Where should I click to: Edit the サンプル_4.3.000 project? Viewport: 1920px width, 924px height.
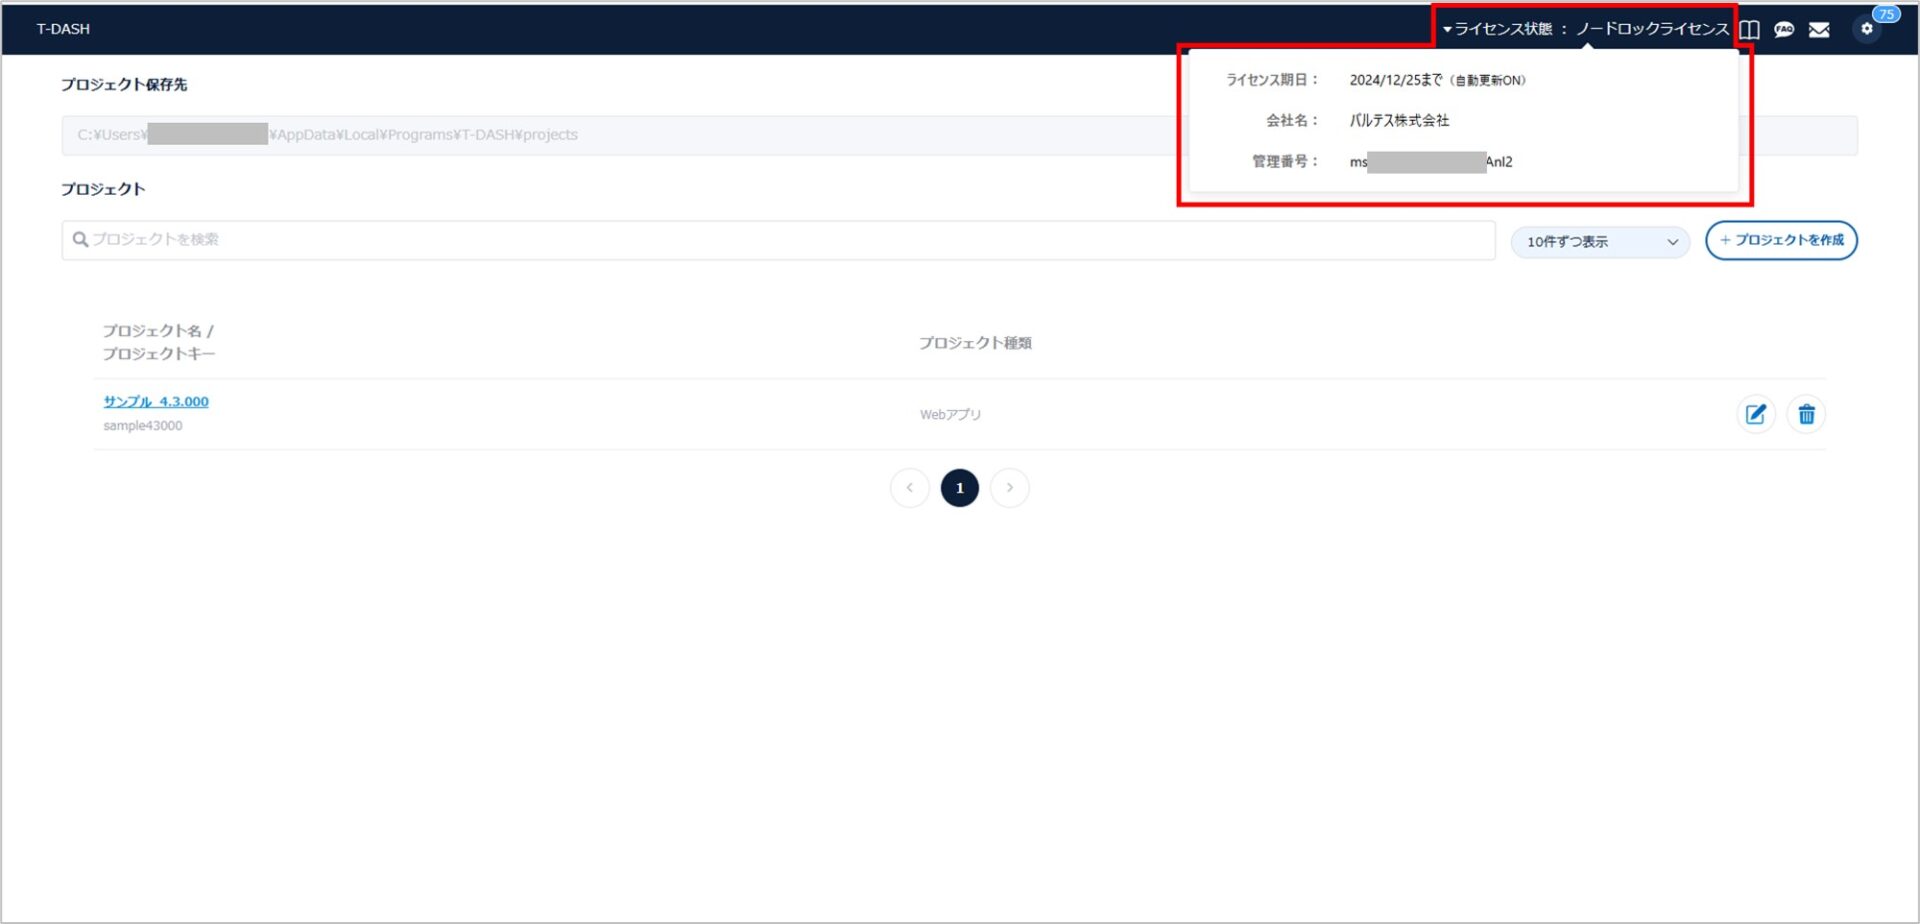coord(1755,414)
